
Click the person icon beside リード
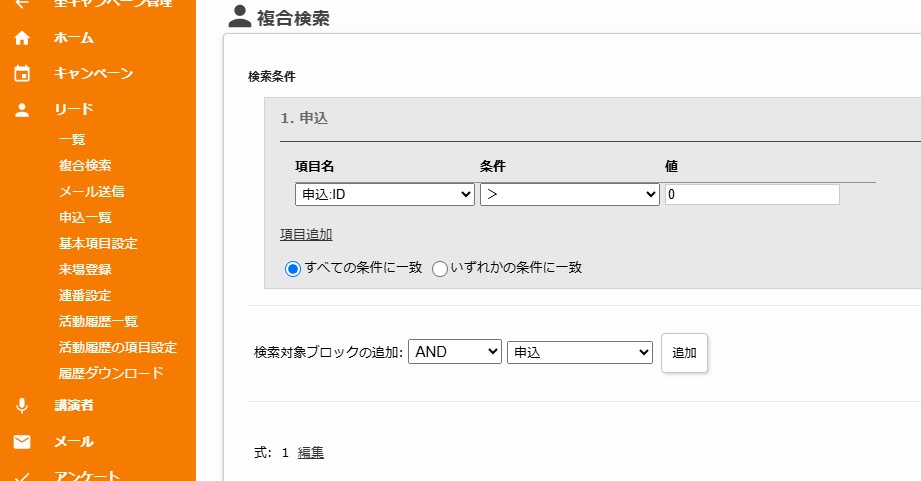(22, 110)
